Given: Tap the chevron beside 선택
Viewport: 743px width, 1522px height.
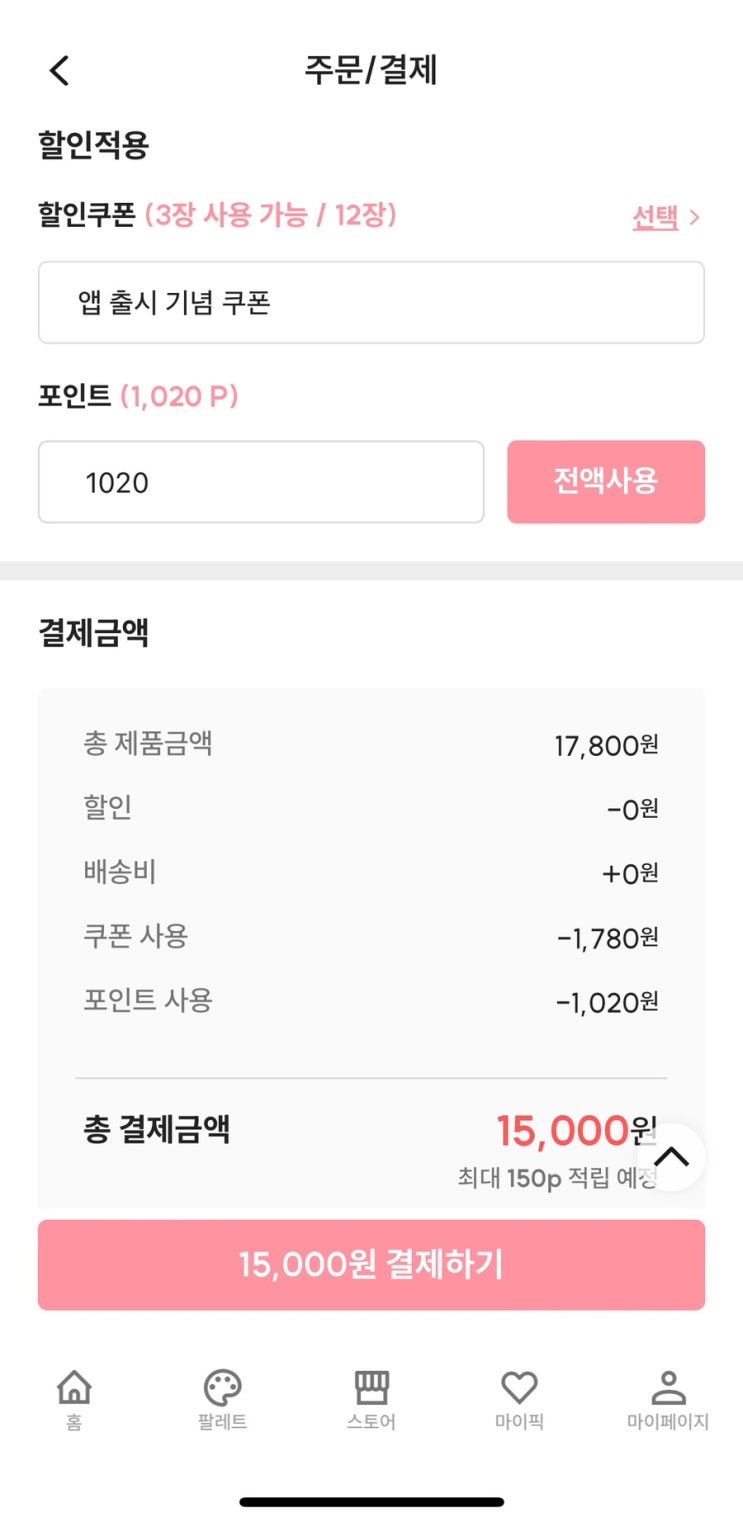Looking at the screenshot, I should pyautogui.click(x=695, y=218).
